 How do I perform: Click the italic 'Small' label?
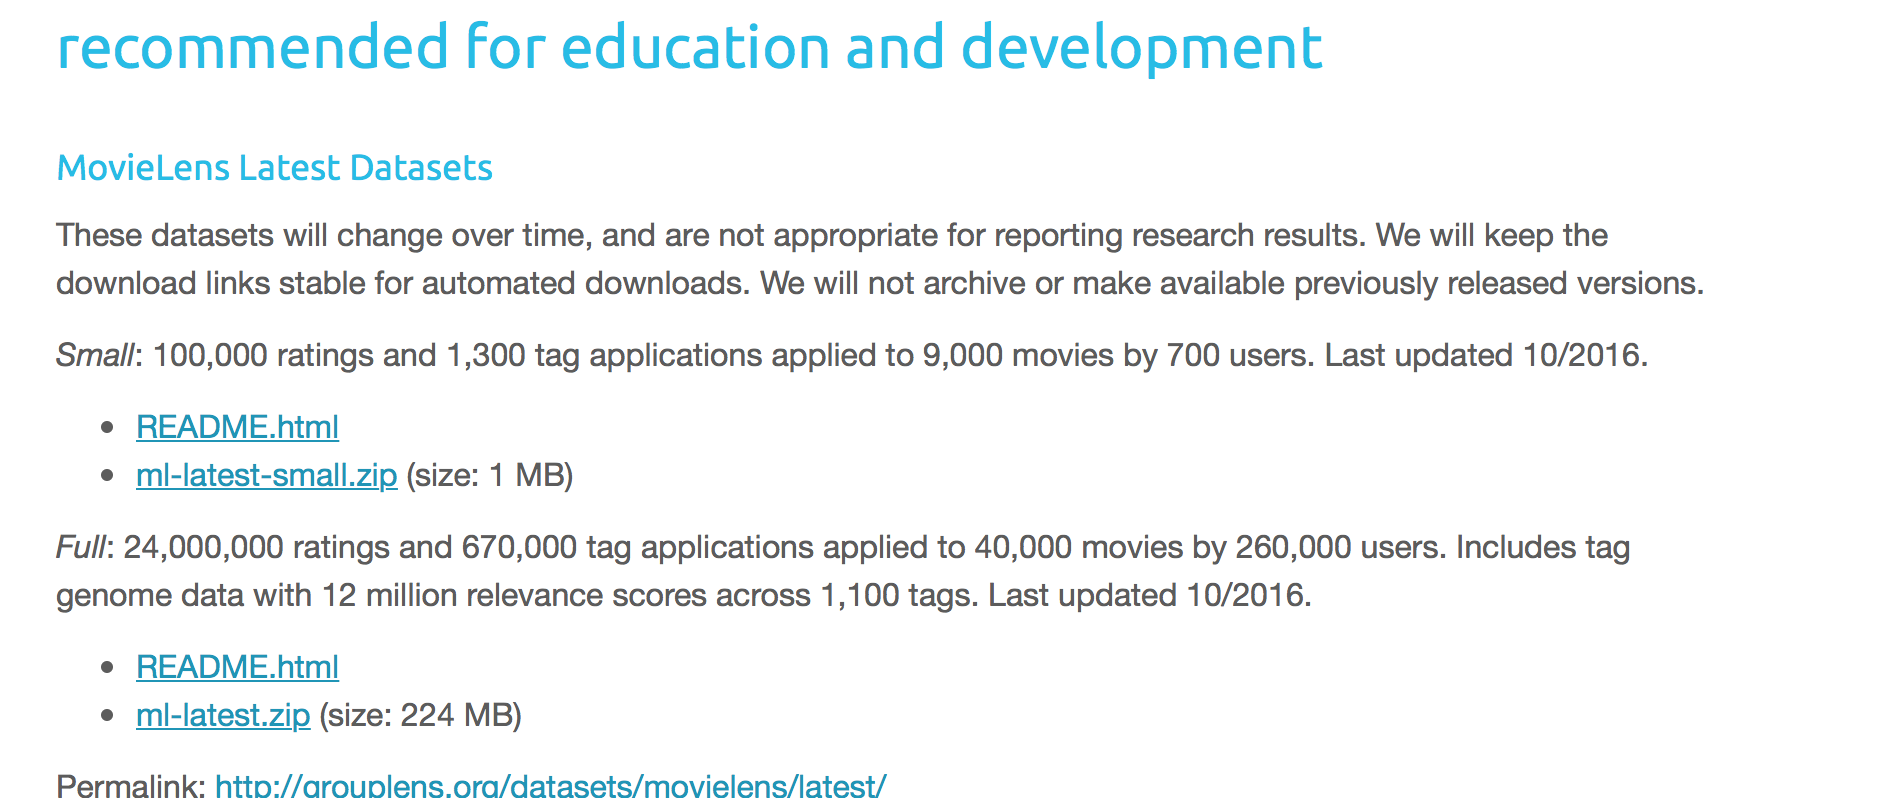94,355
